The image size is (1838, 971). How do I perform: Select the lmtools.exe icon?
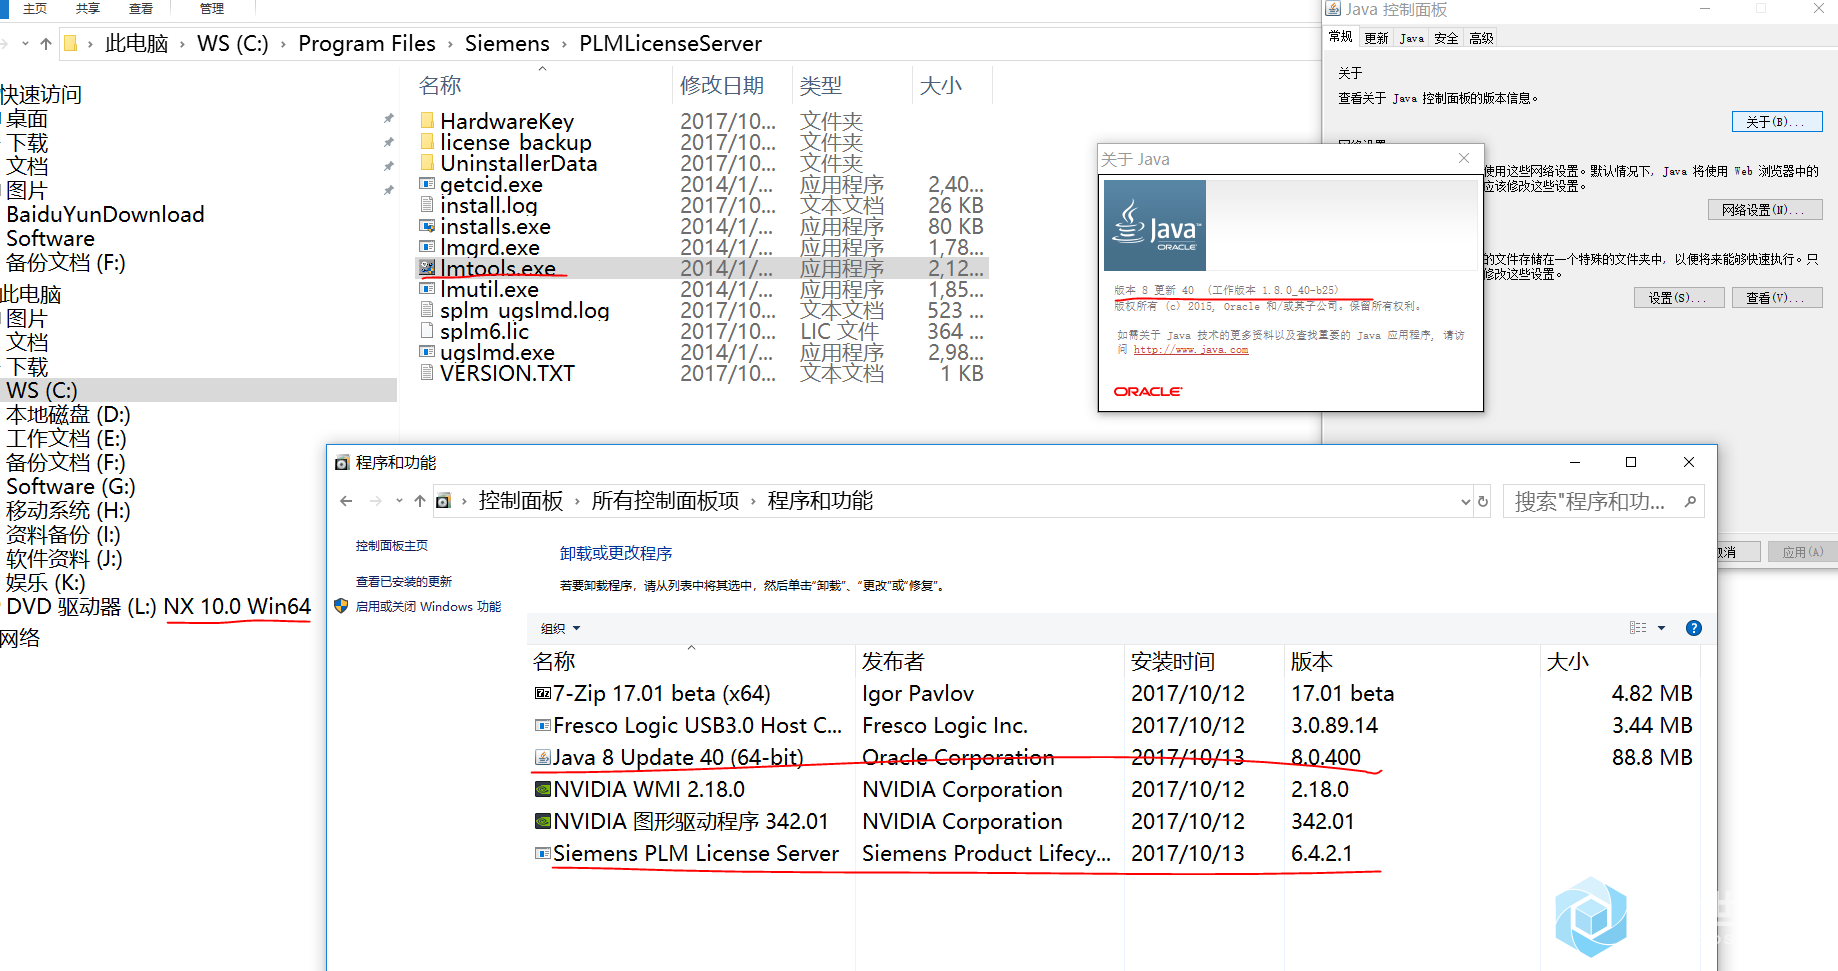(x=427, y=268)
